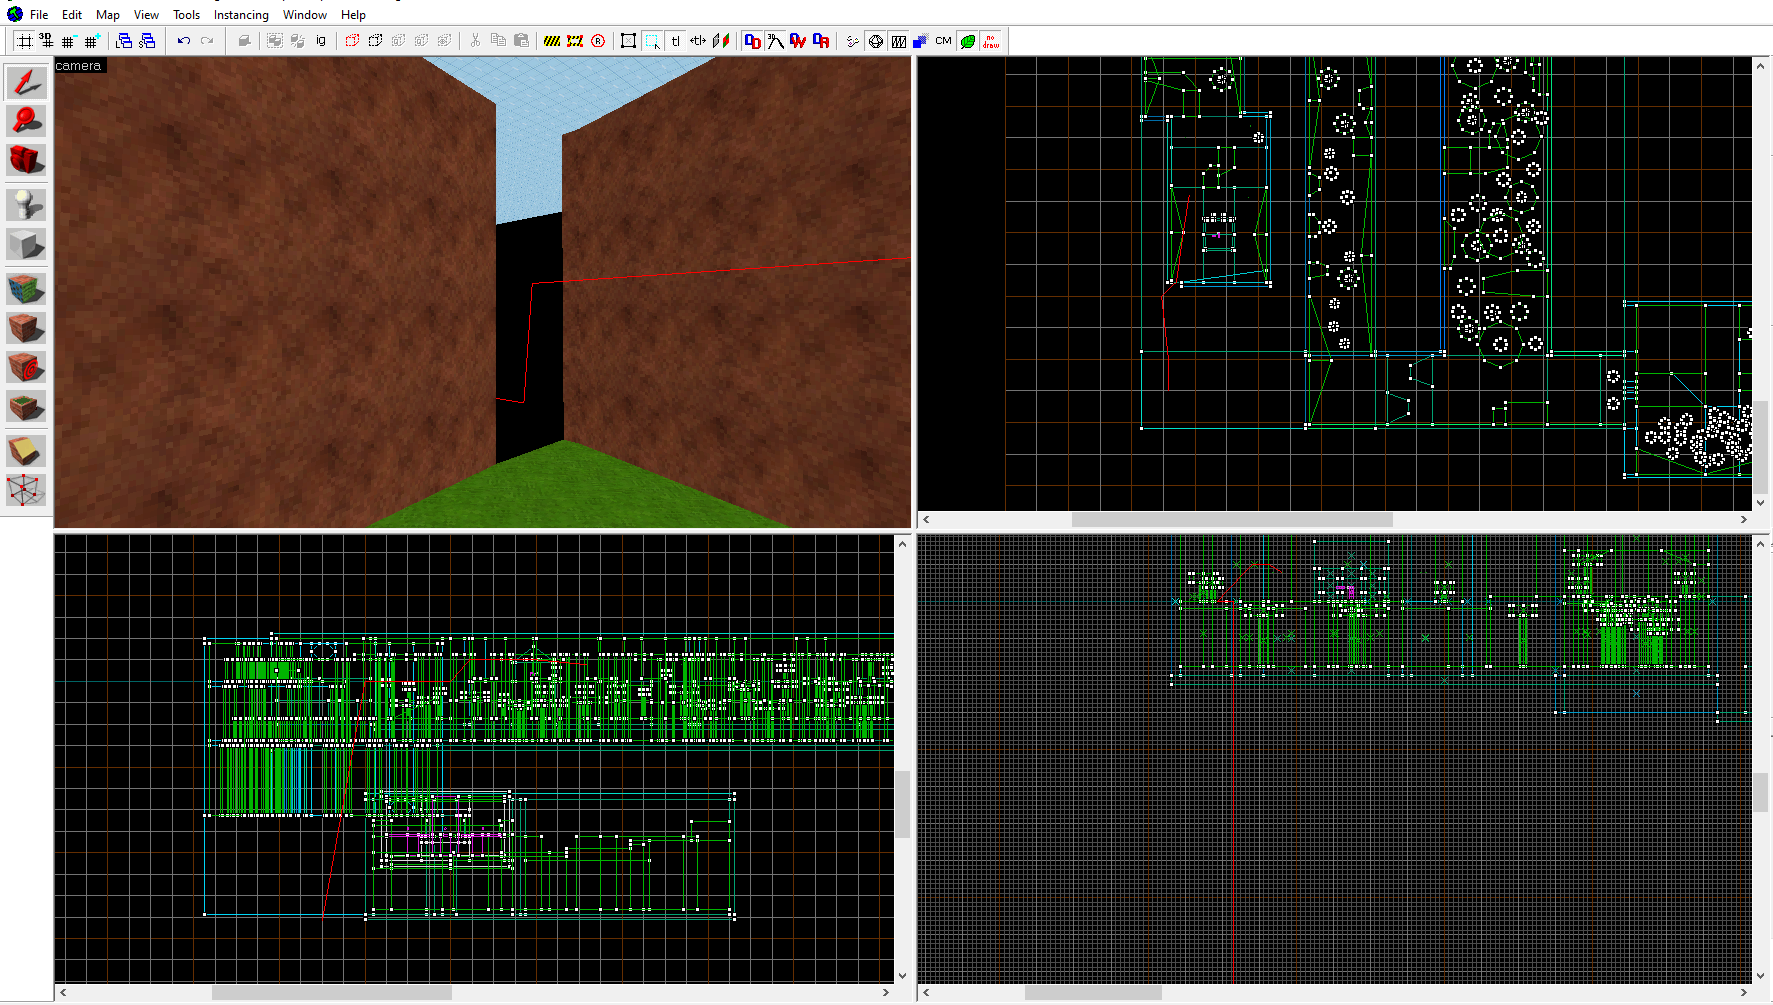The height and width of the screenshot is (1005, 1773).
Task: Activate the Vertex manipulation tool
Action: coord(26,490)
